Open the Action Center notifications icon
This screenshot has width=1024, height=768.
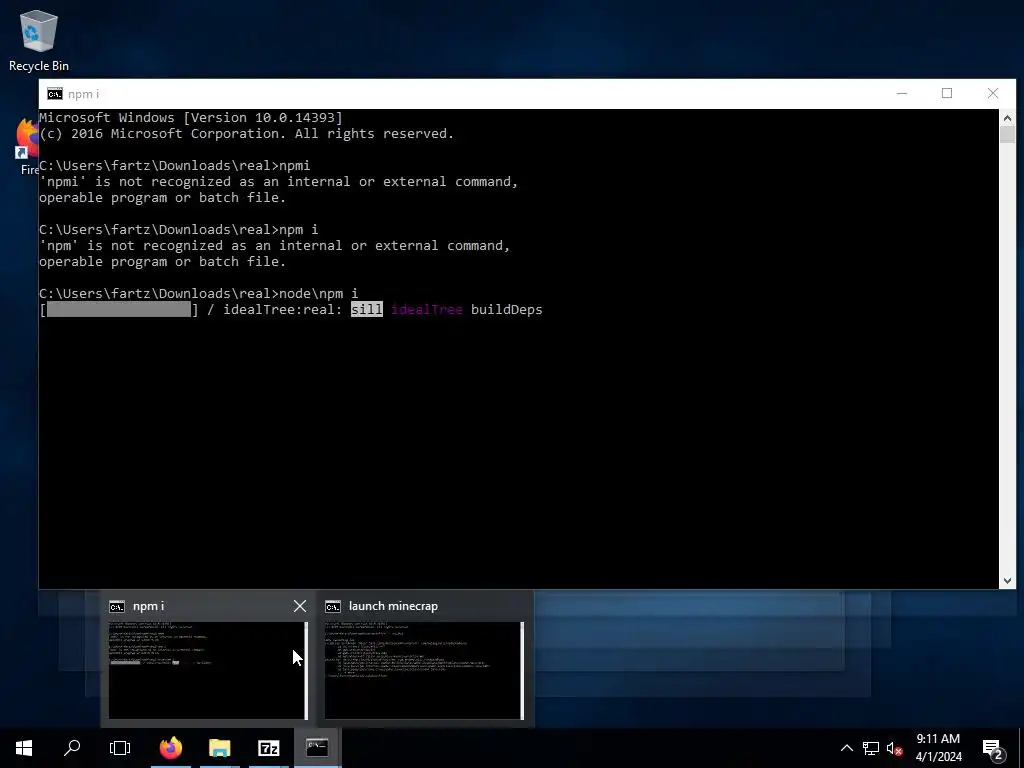click(x=993, y=748)
